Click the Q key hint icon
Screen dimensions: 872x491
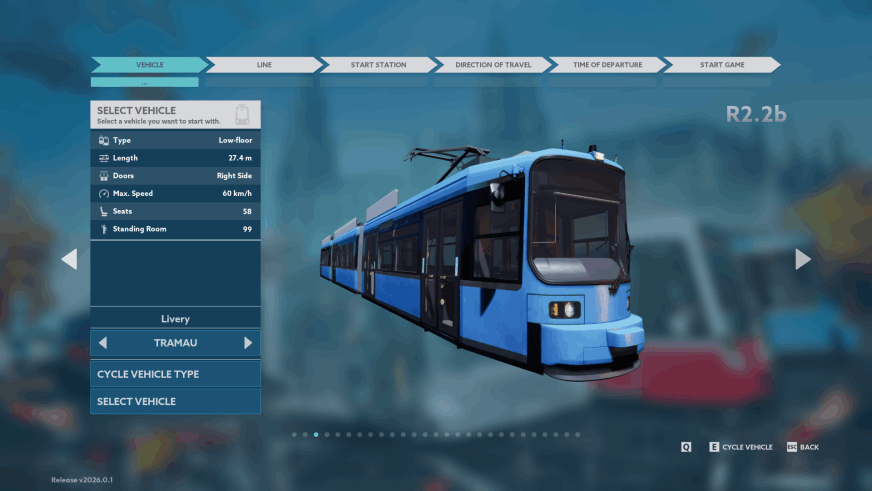(686, 447)
